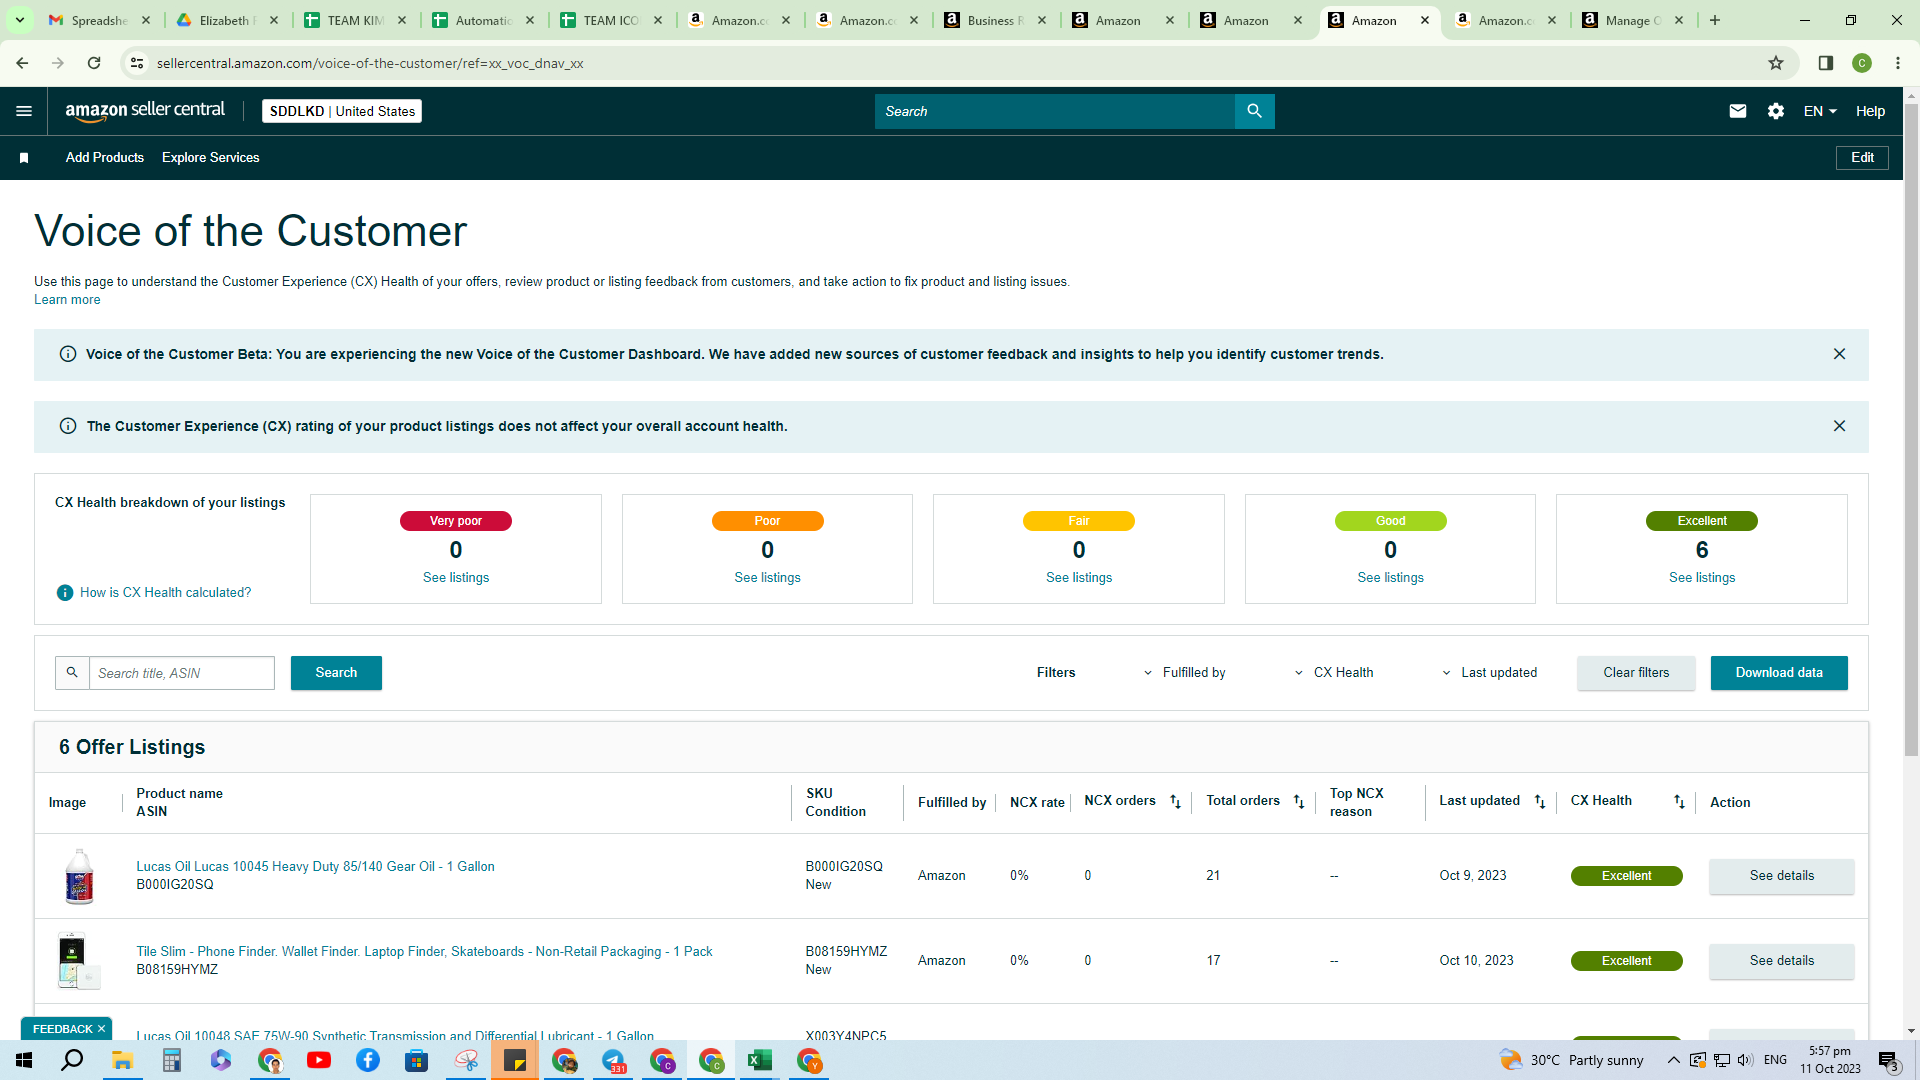The width and height of the screenshot is (1920, 1080).
Task: Open Tile Slim Phone Finder product link
Action: tap(424, 952)
